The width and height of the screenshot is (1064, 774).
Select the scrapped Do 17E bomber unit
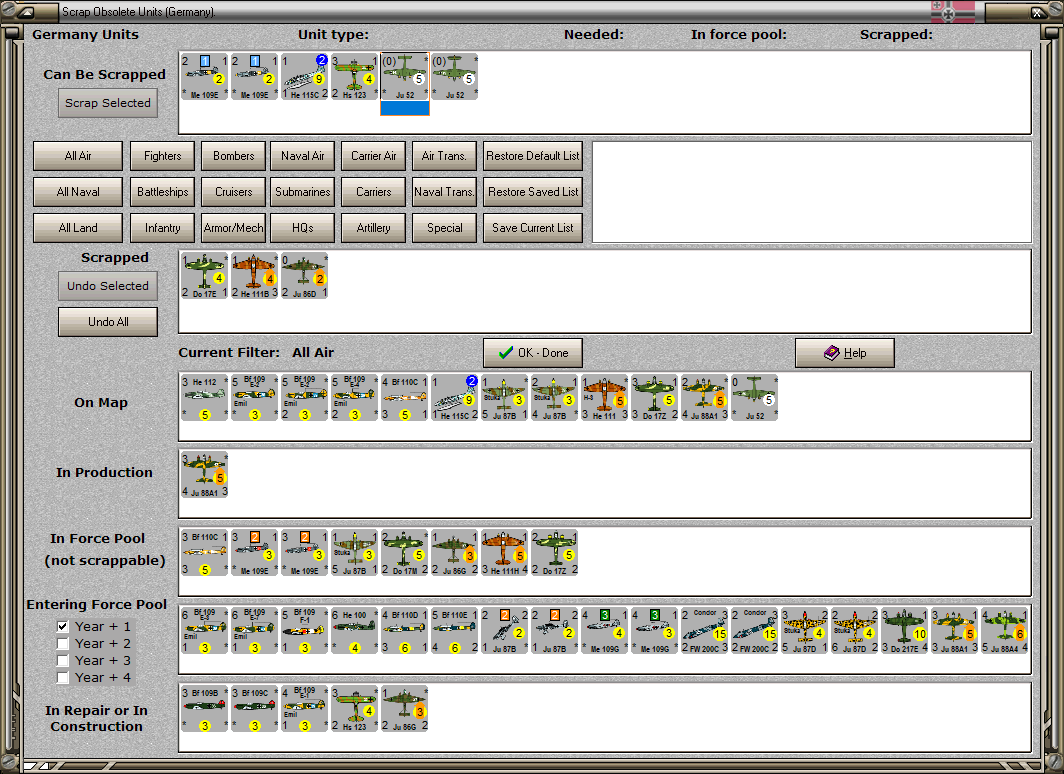pos(204,275)
